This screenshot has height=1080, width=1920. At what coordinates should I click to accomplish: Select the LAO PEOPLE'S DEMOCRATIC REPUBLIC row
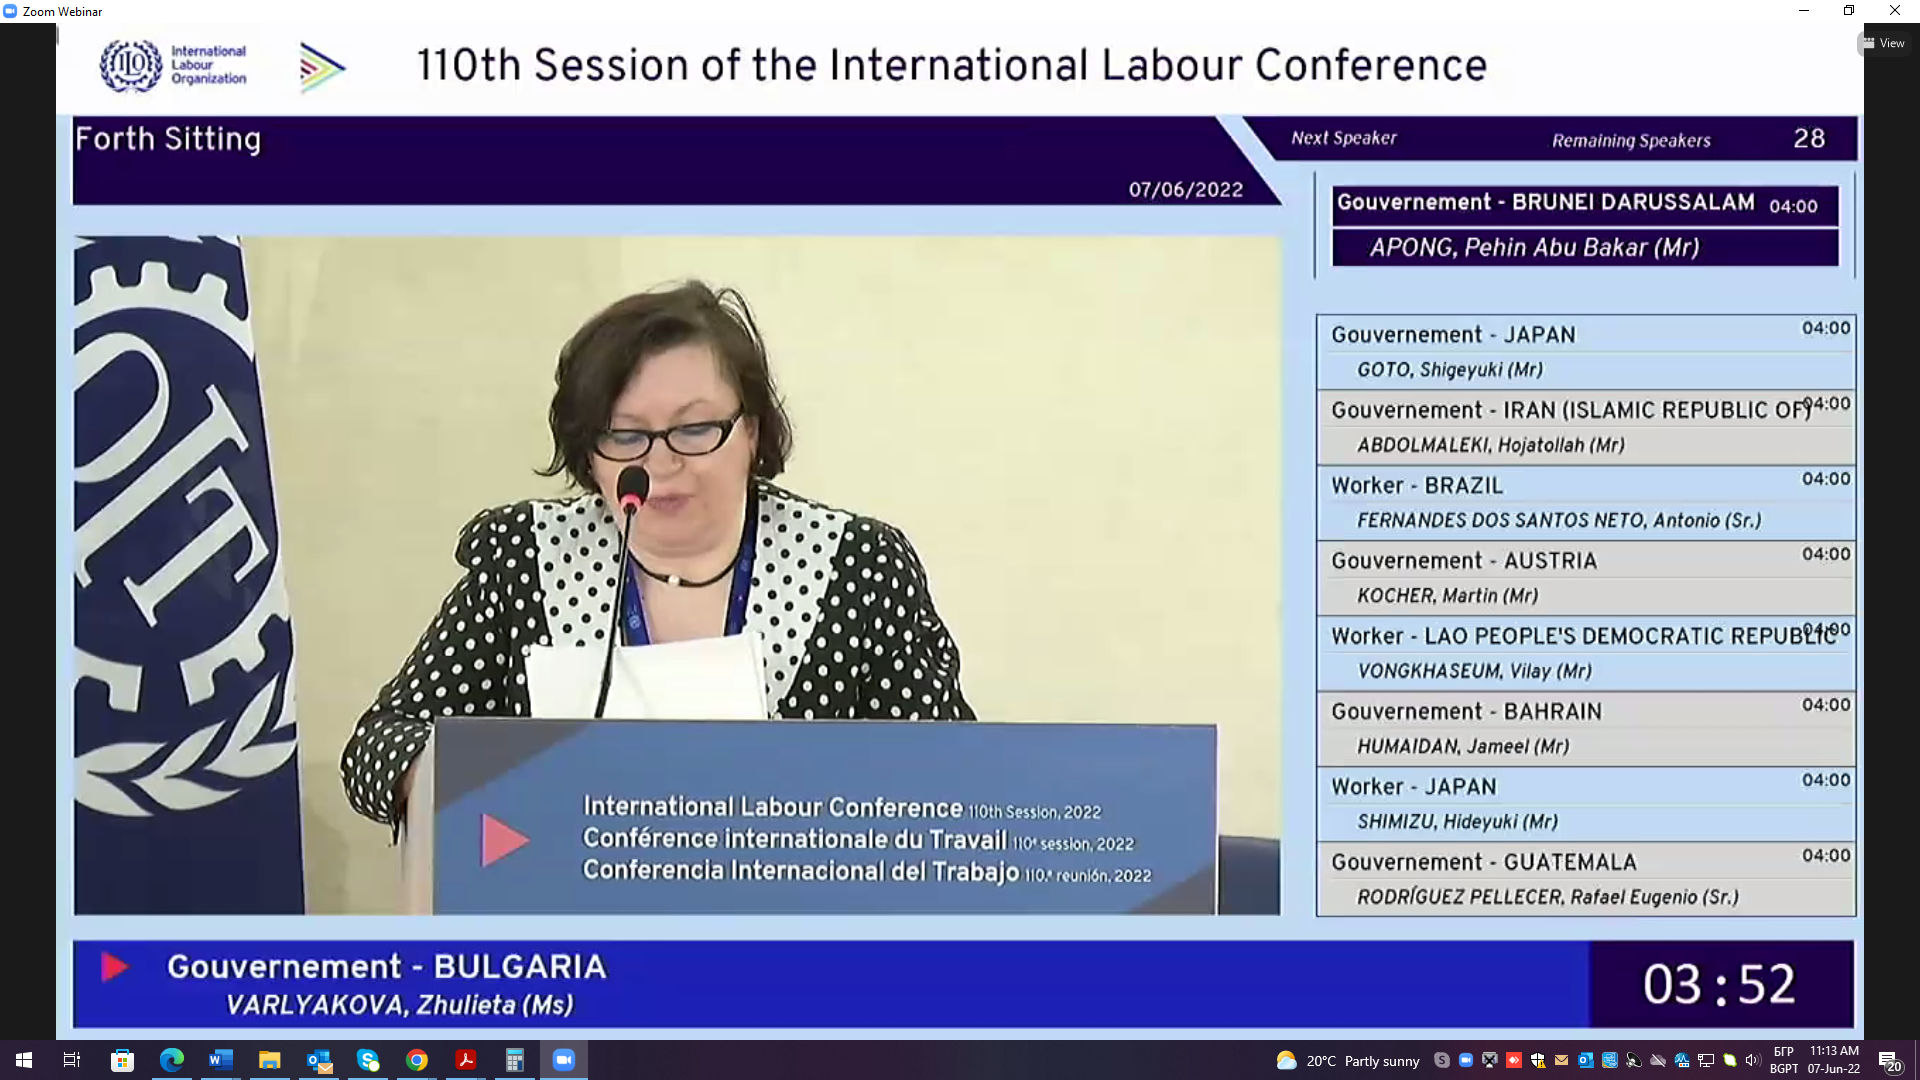tap(1586, 653)
